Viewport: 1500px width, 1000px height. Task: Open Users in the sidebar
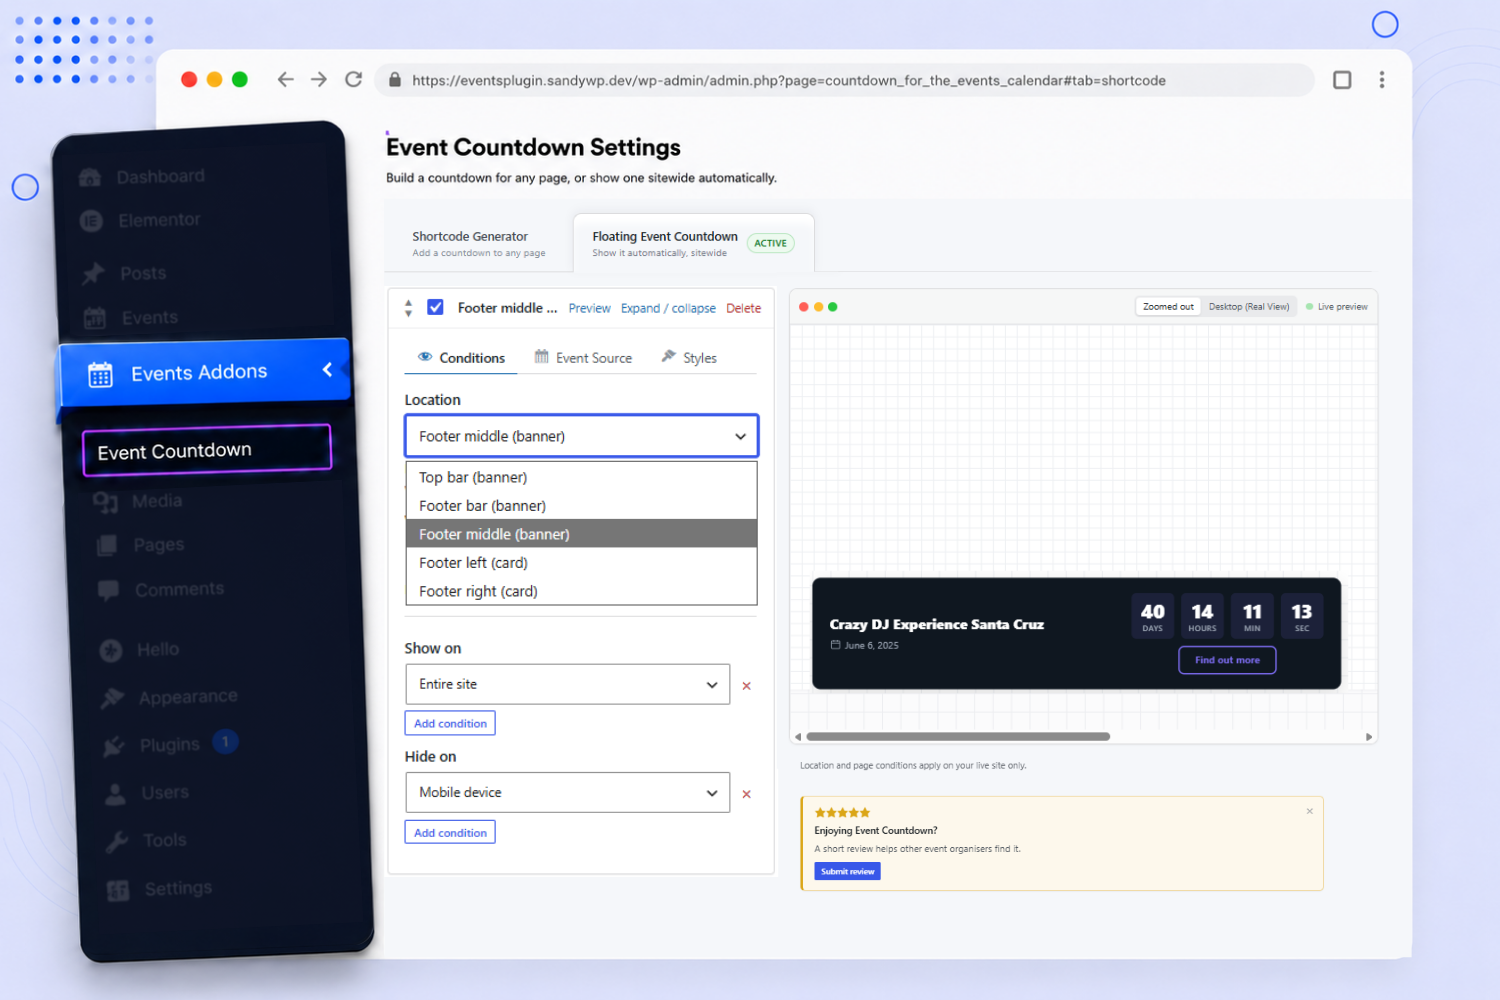165,793
